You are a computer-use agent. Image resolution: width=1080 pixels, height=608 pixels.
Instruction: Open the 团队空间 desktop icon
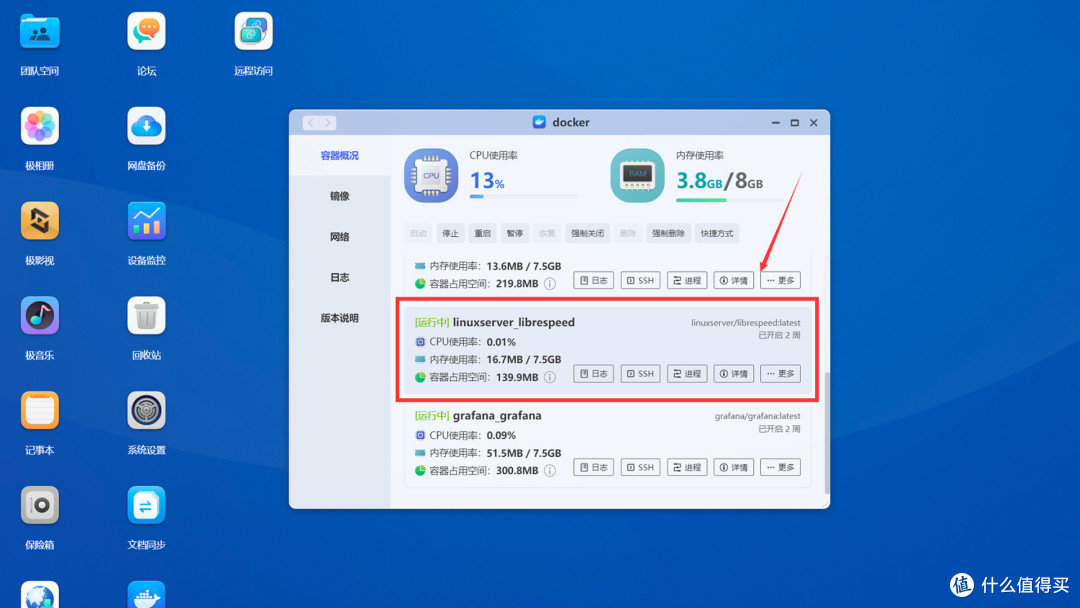click(x=39, y=32)
